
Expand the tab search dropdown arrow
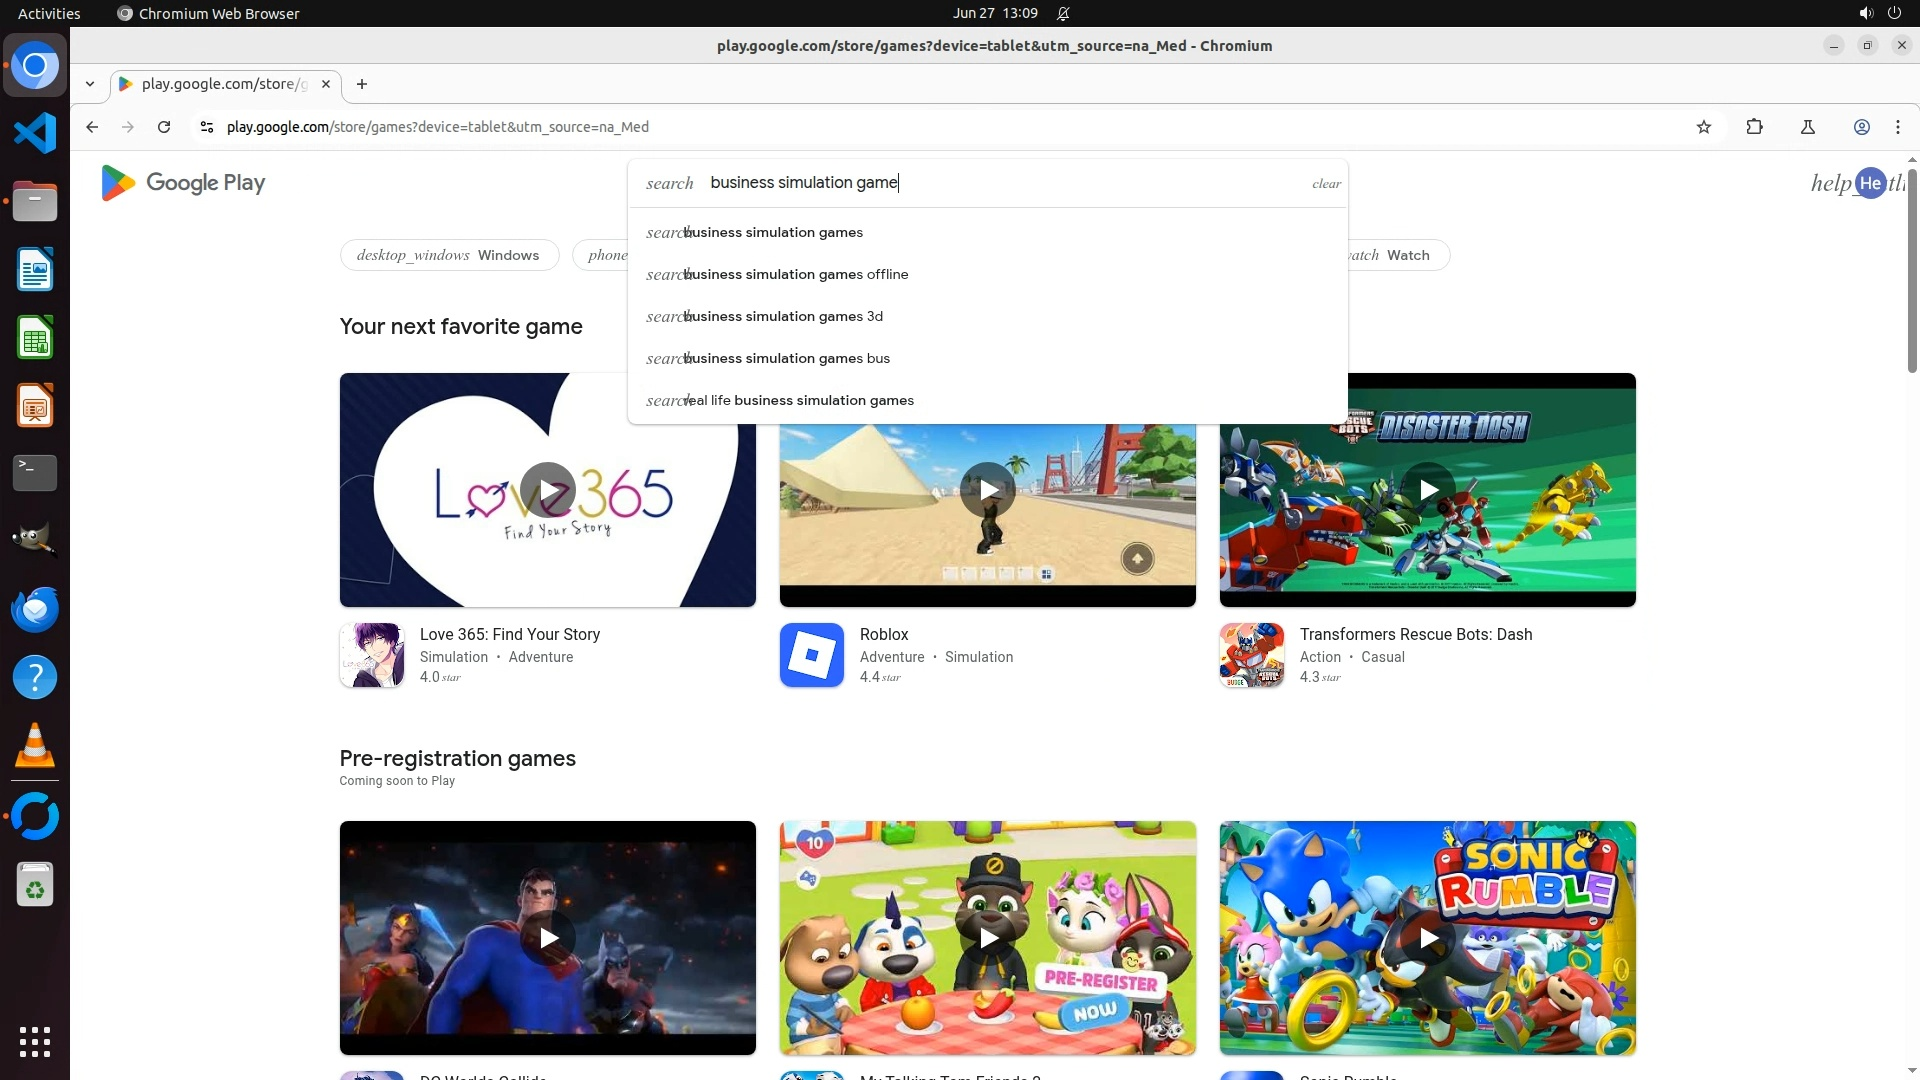[90, 84]
